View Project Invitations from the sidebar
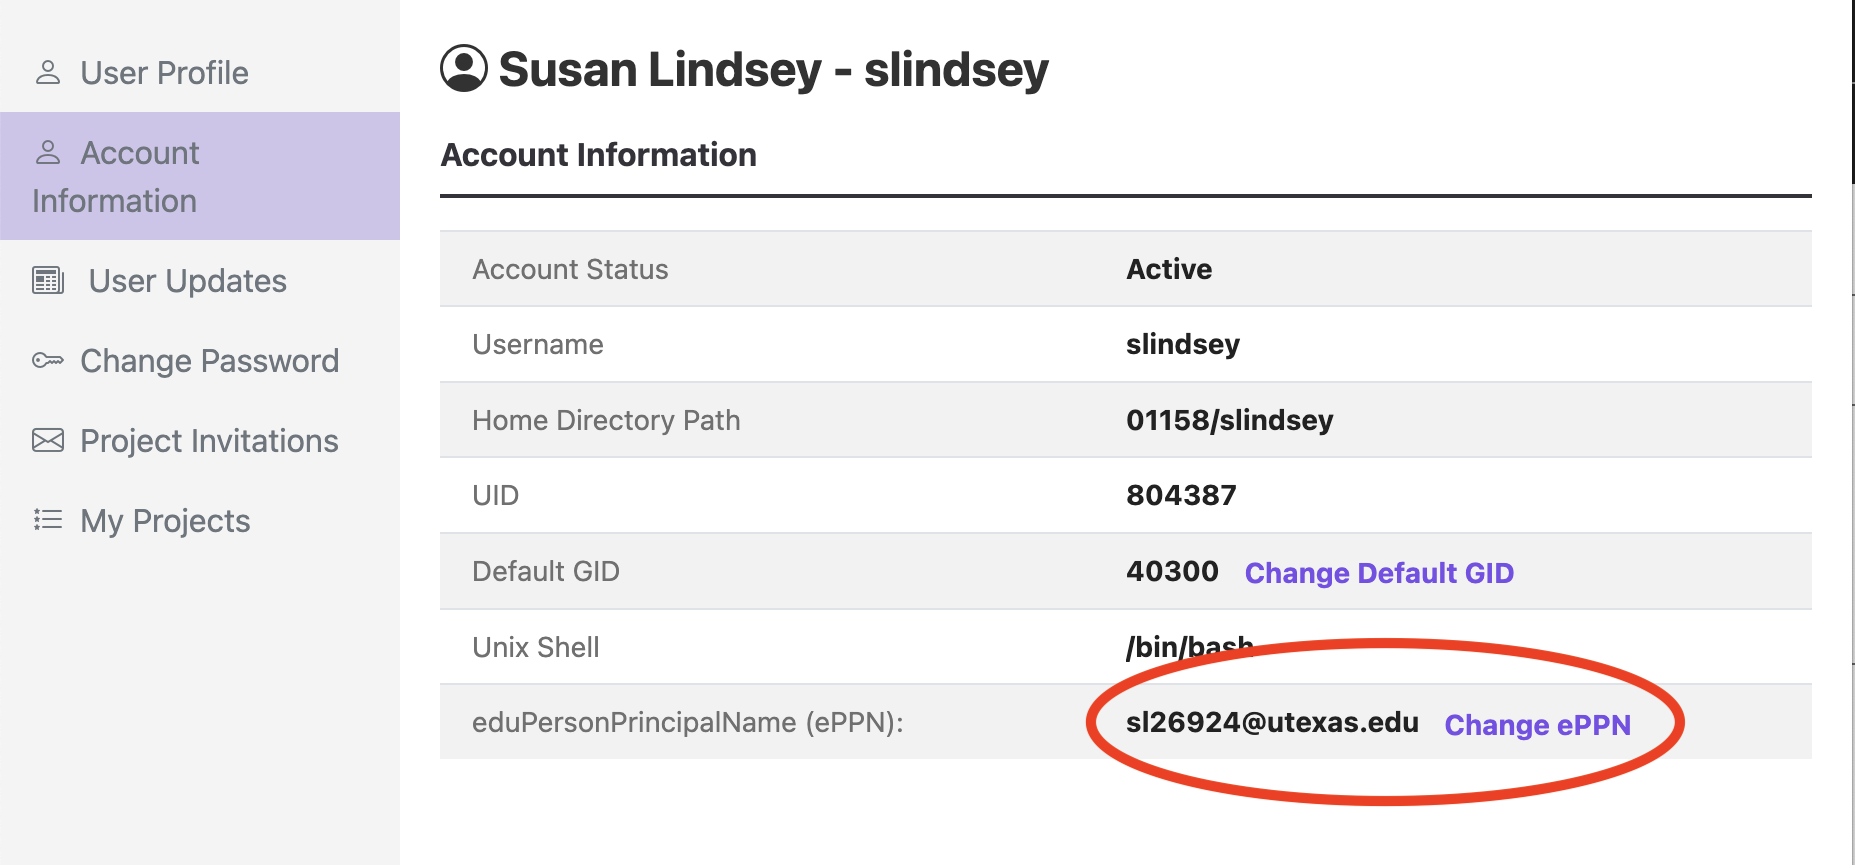Screen dimensions: 1855x865 coord(209,441)
